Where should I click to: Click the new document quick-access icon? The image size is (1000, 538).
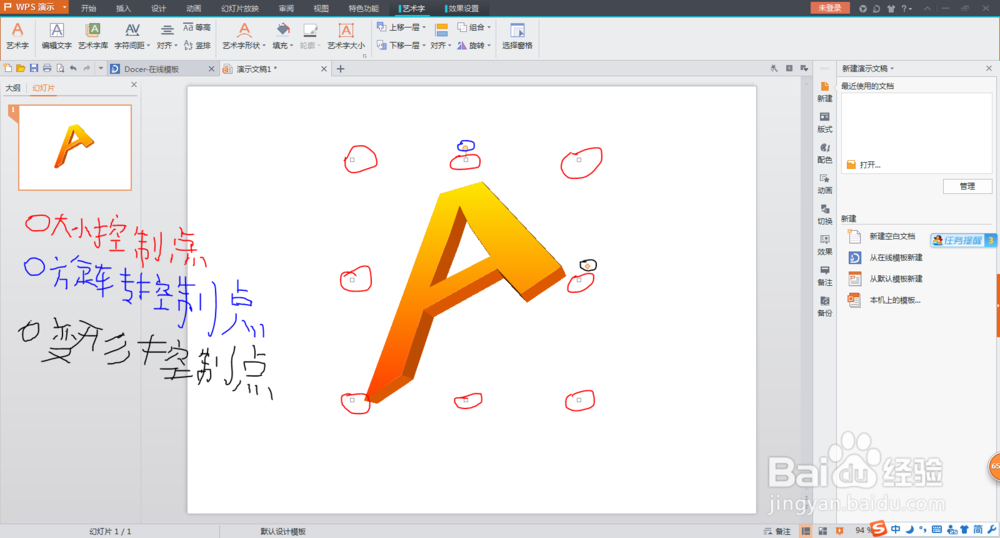coord(8,68)
